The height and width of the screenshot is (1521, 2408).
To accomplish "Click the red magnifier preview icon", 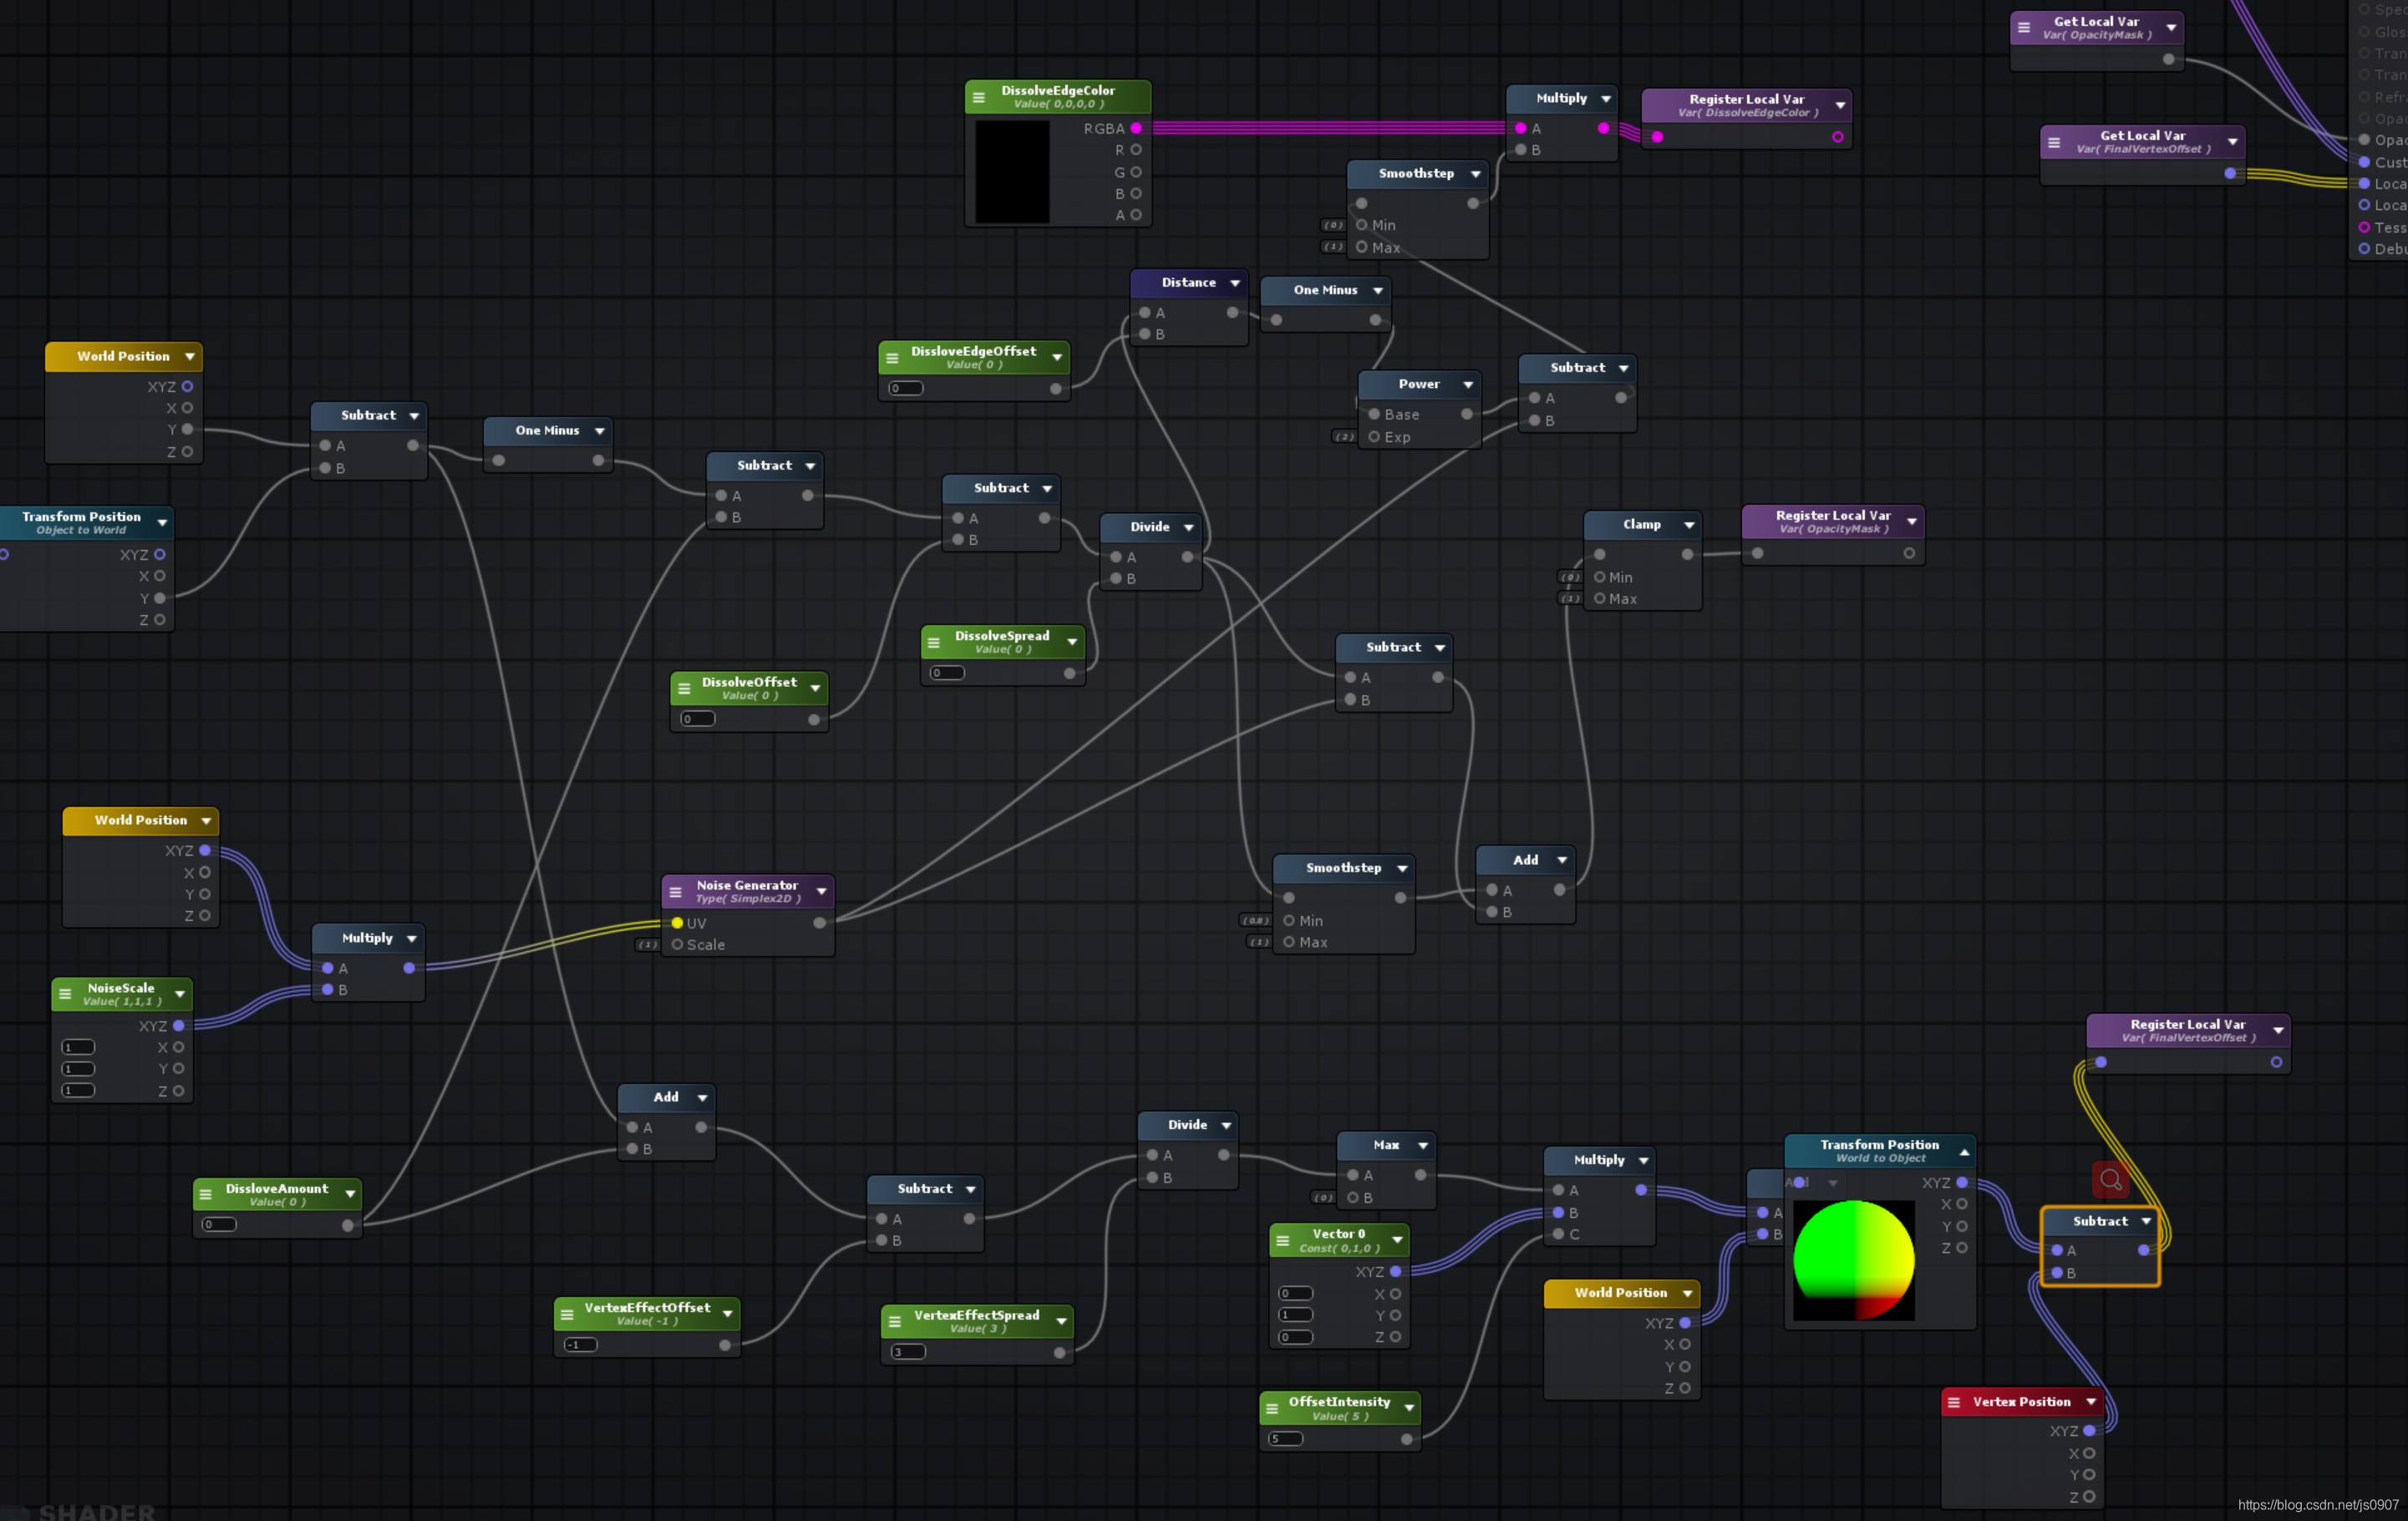I will pyautogui.click(x=2110, y=1179).
